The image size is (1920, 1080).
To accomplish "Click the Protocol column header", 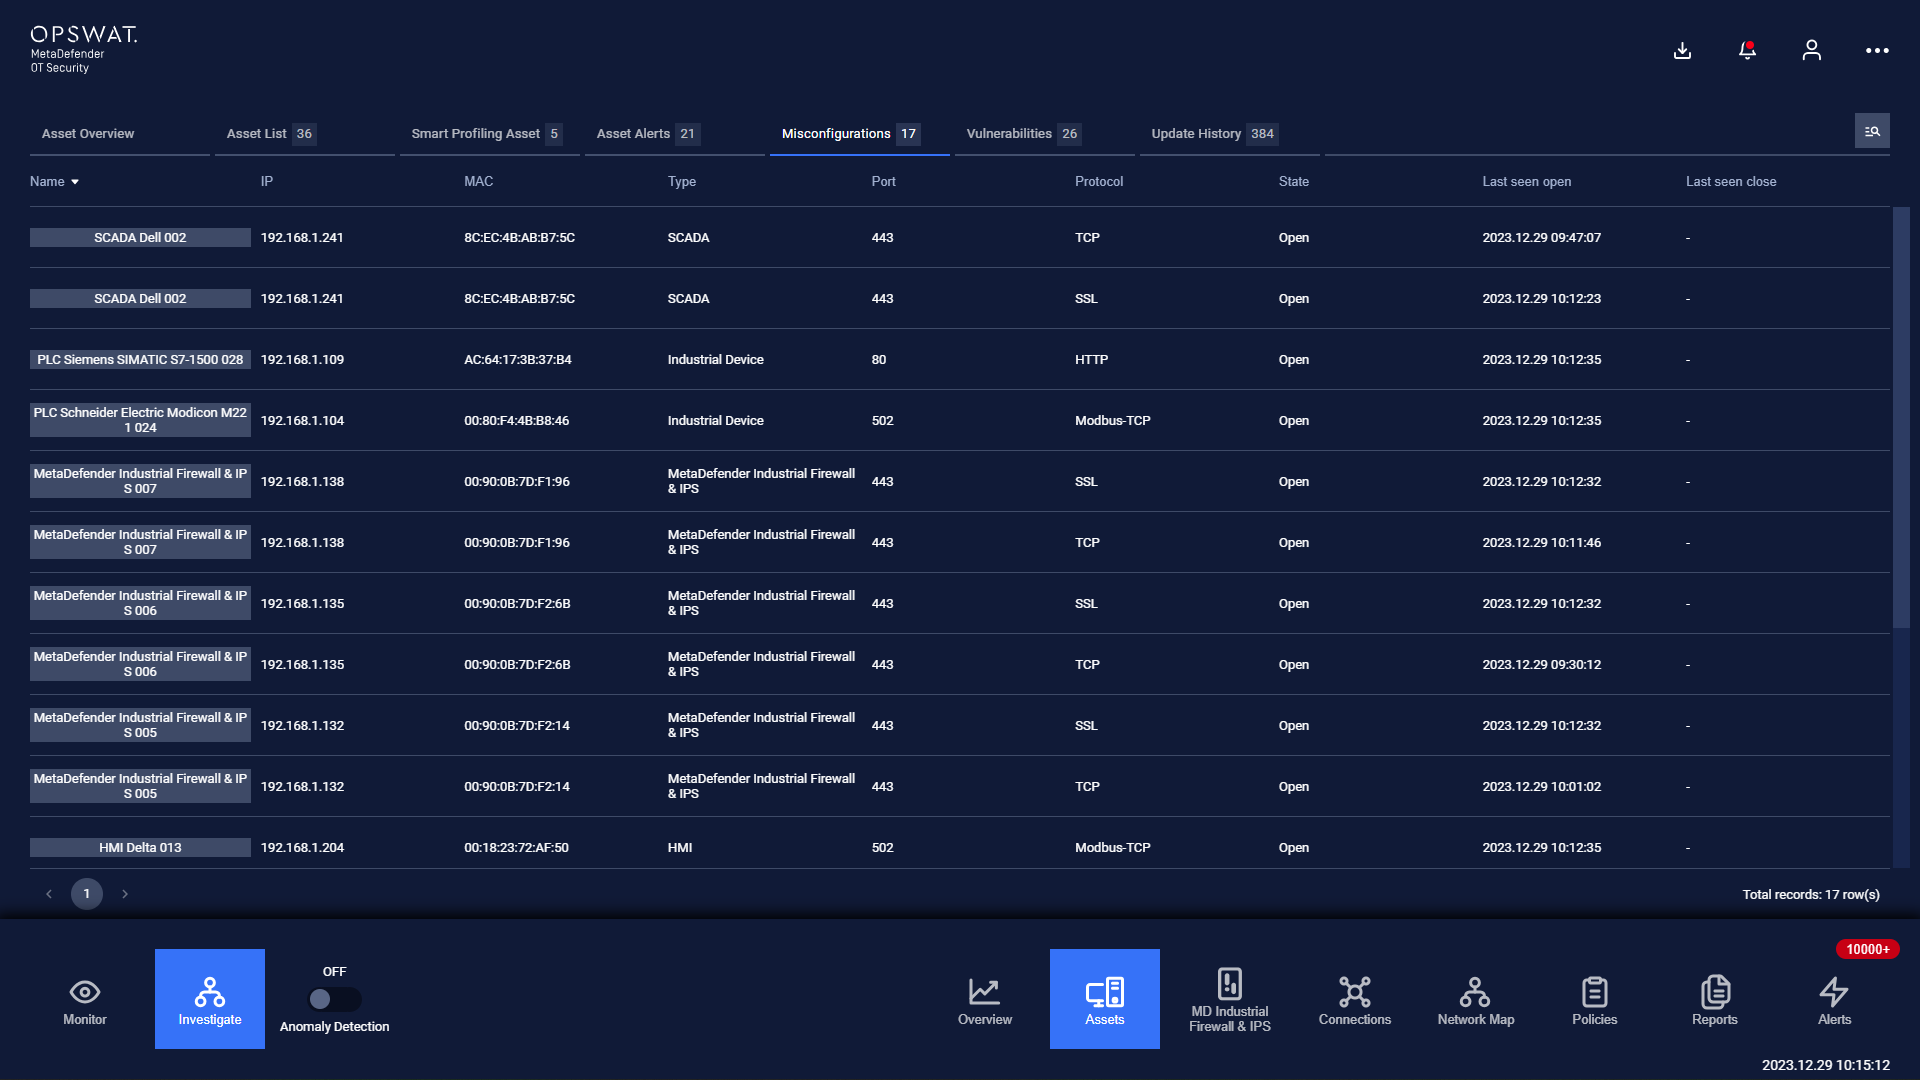I will coord(1099,182).
